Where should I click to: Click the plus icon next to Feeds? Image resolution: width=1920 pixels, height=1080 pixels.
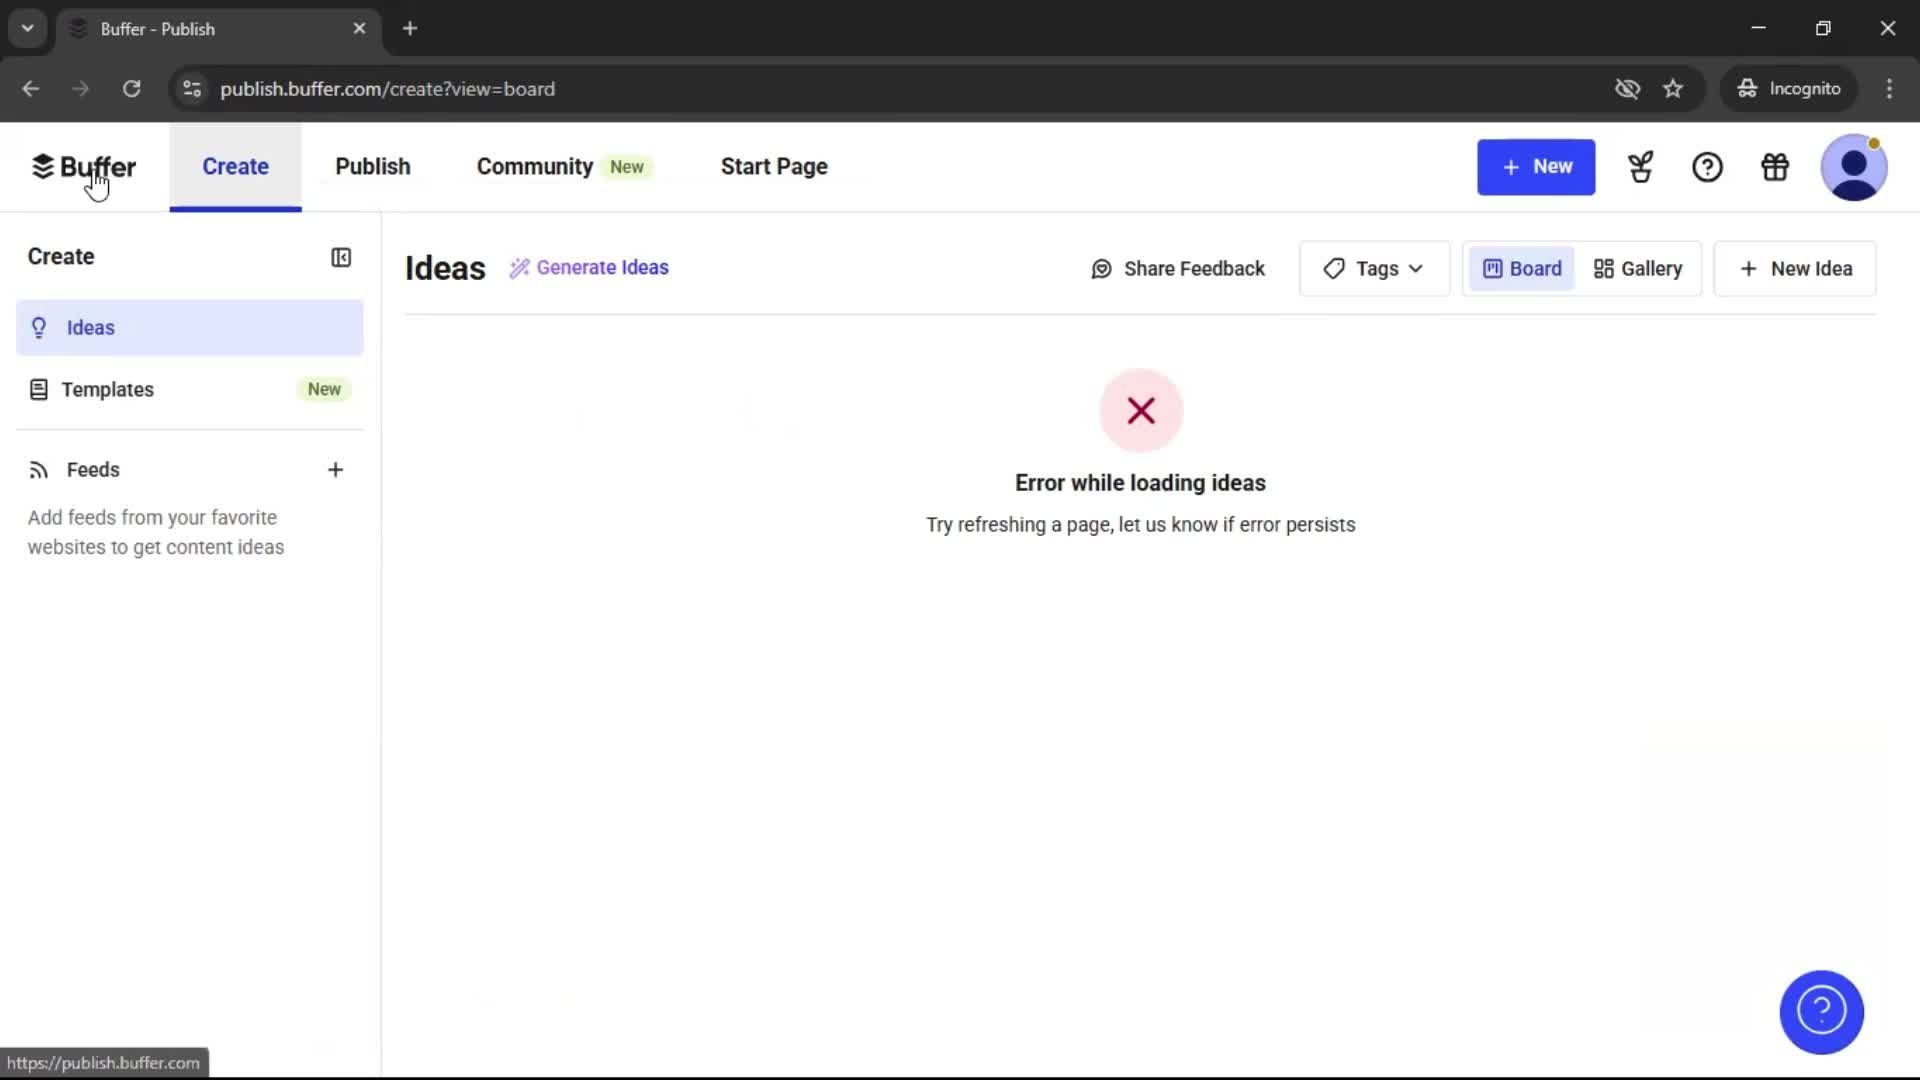tap(336, 470)
